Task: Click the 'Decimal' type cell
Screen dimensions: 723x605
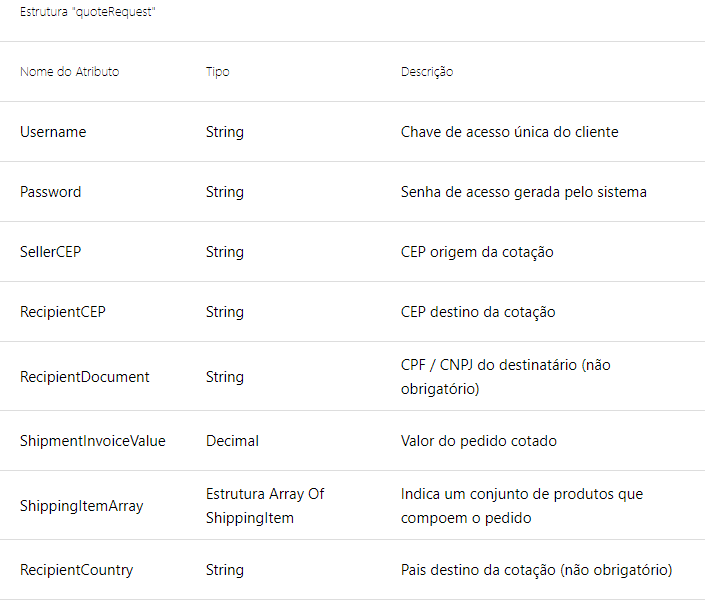Action: click(232, 441)
